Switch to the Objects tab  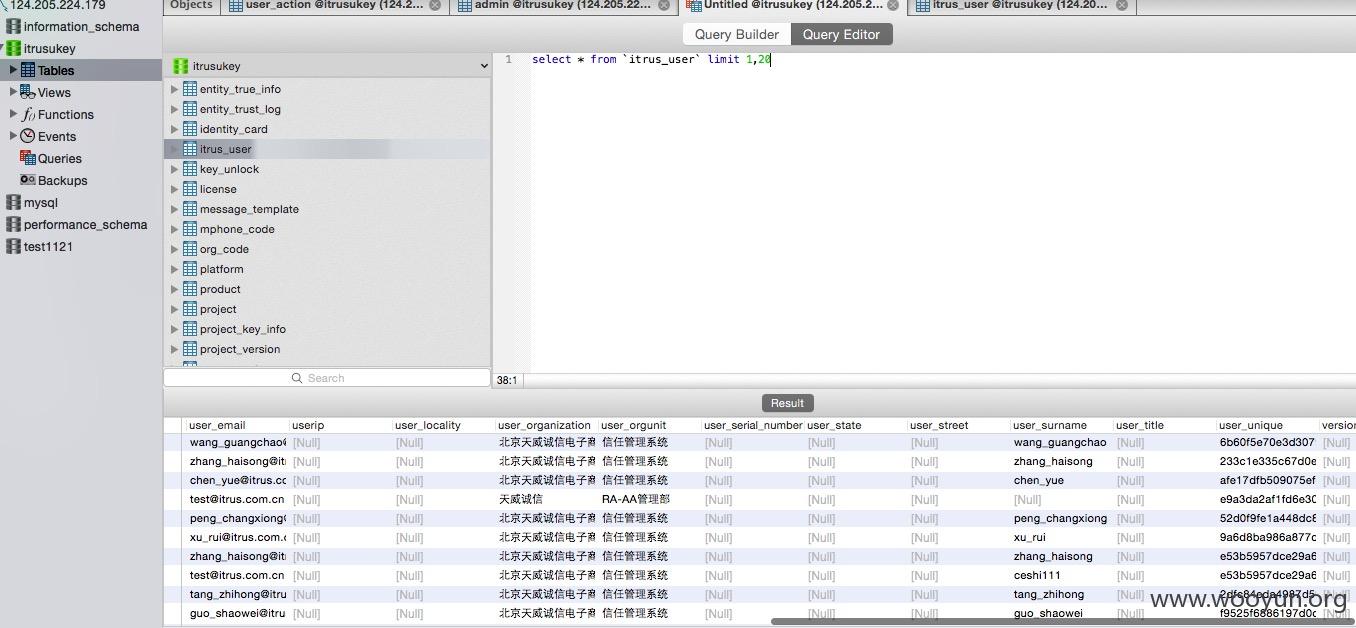point(191,5)
